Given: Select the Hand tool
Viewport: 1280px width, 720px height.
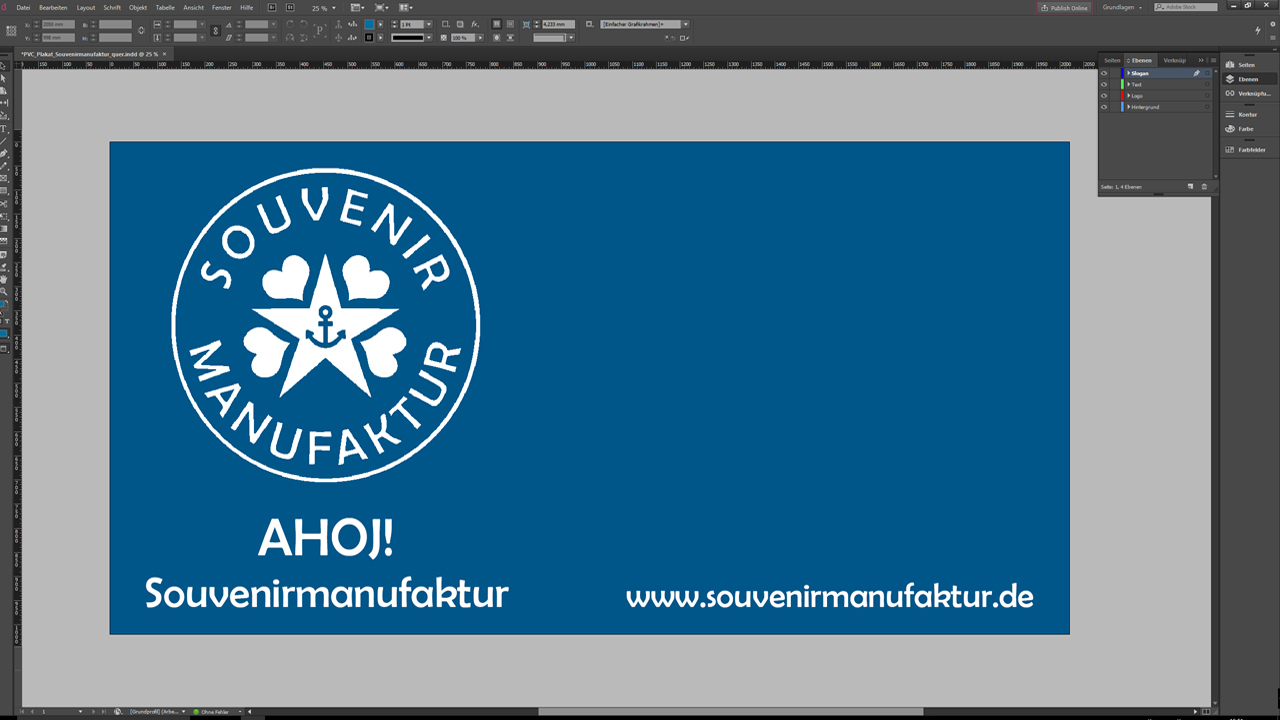Looking at the screenshot, I should [x=5, y=278].
